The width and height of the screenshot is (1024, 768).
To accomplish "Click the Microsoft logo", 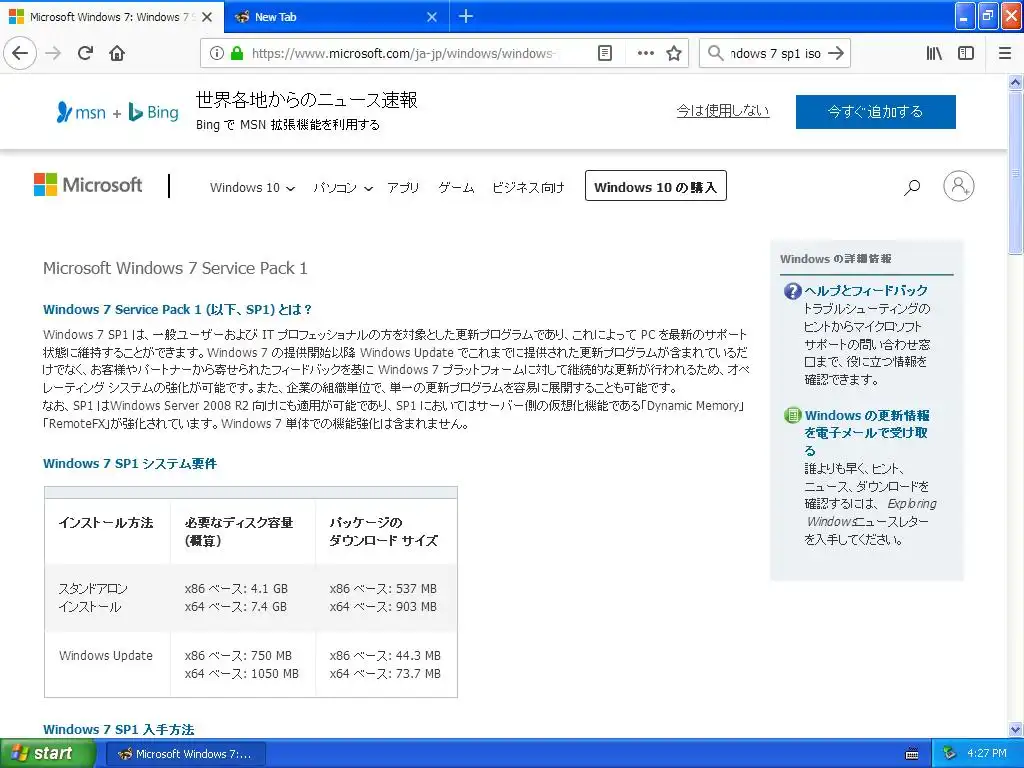I will coord(88,185).
